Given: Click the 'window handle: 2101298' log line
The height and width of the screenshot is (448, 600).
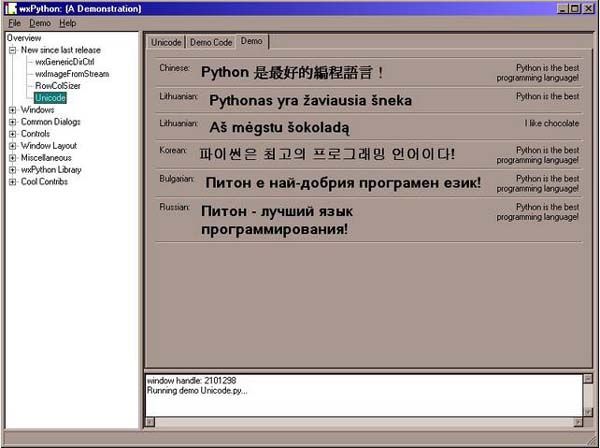Looking at the screenshot, I should tap(191, 381).
